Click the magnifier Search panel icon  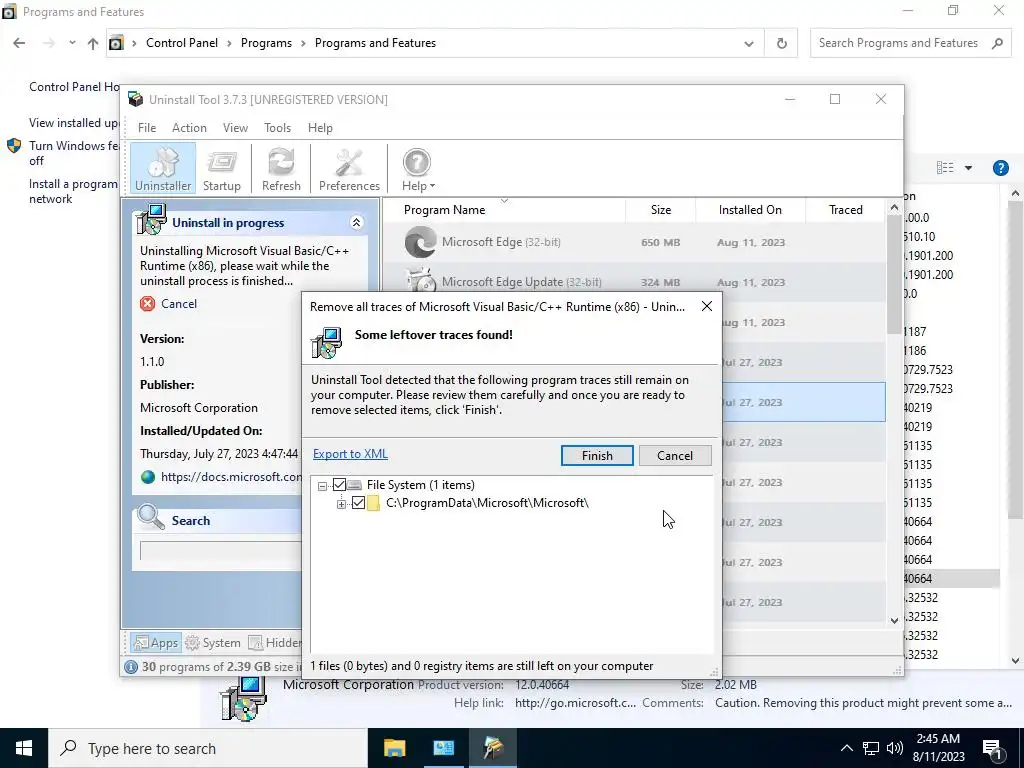click(x=151, y=517)
